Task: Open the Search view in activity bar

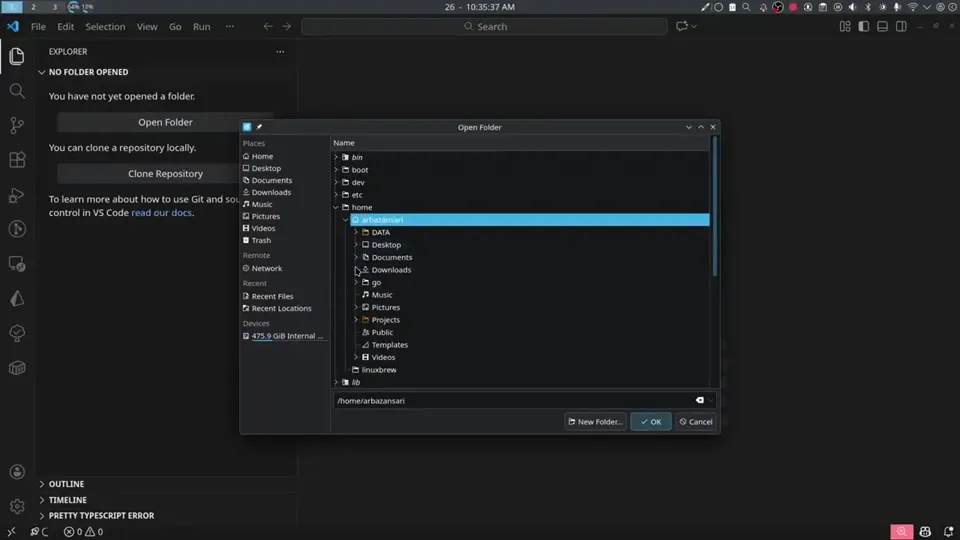Action: (x=17, y=91)
